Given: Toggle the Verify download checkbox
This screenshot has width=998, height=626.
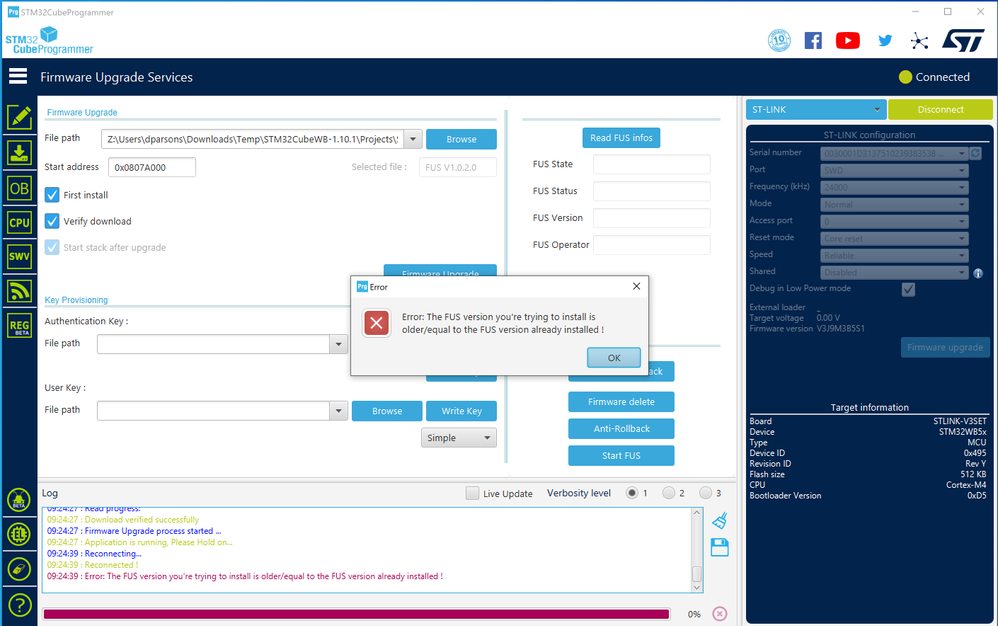Looking at the screenshot, I should (52, 221).
